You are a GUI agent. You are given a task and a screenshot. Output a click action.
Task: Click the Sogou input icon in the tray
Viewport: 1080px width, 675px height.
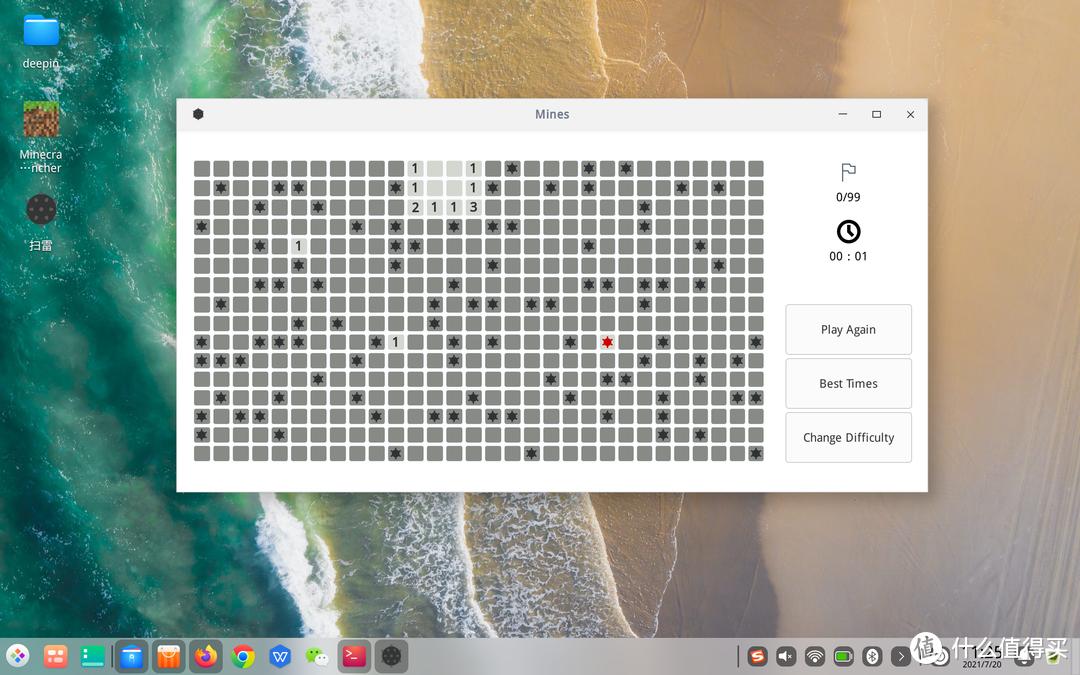(x=758, y=657)
